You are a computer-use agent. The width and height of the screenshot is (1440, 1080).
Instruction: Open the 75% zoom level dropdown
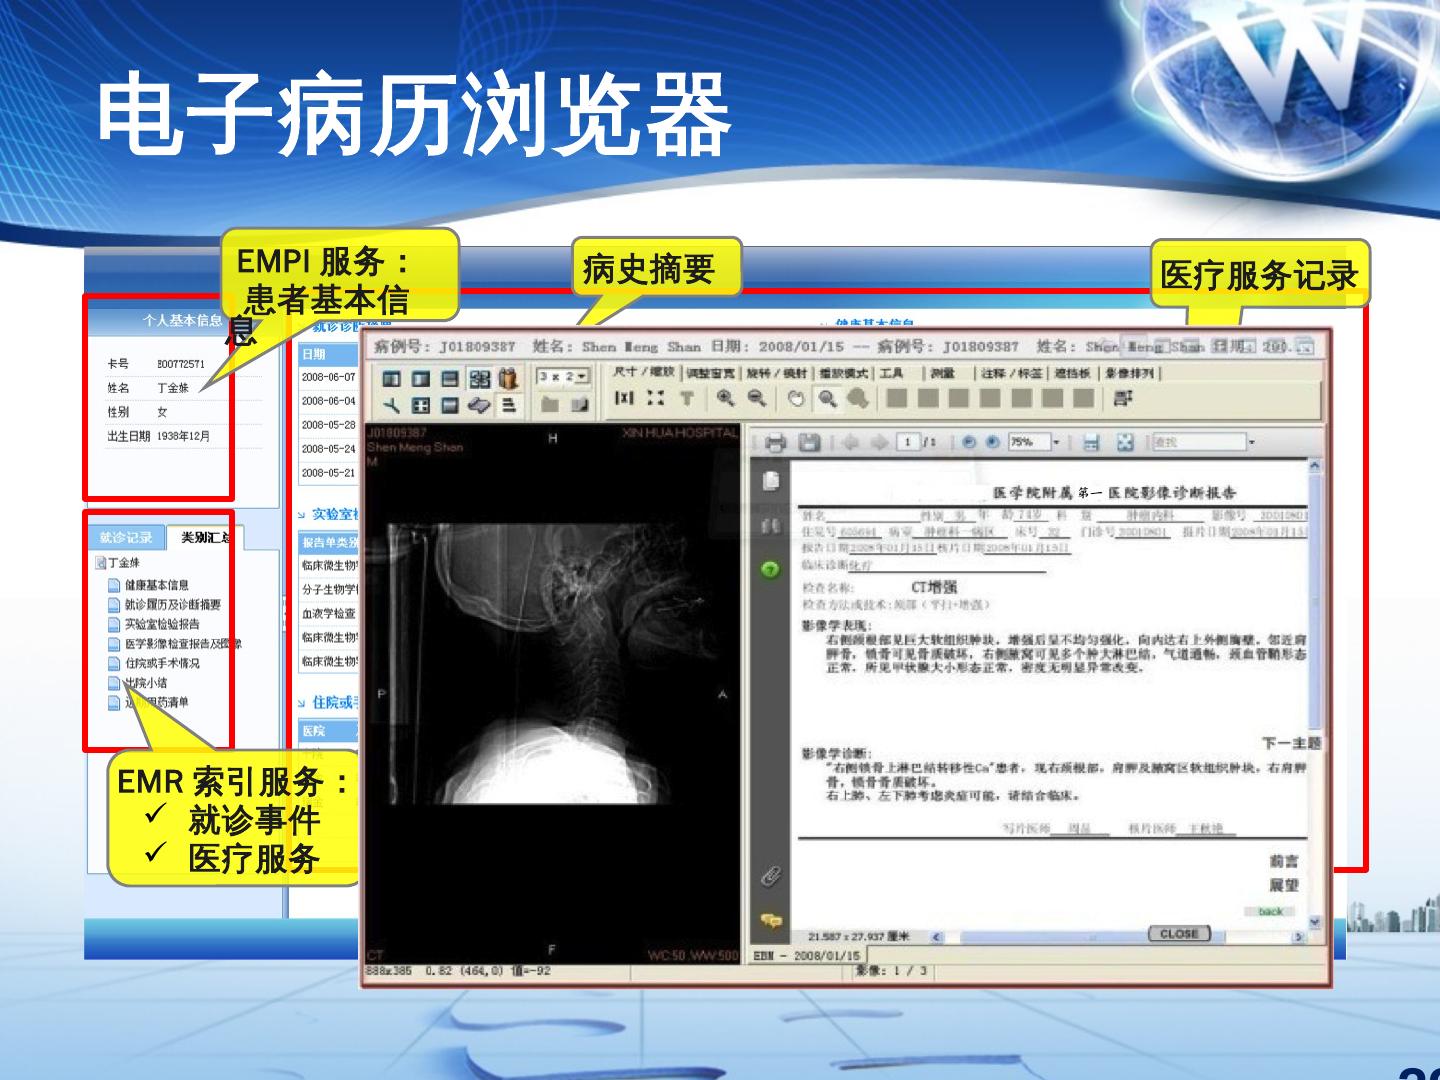pyautogui.click(x=1055, y=442)
